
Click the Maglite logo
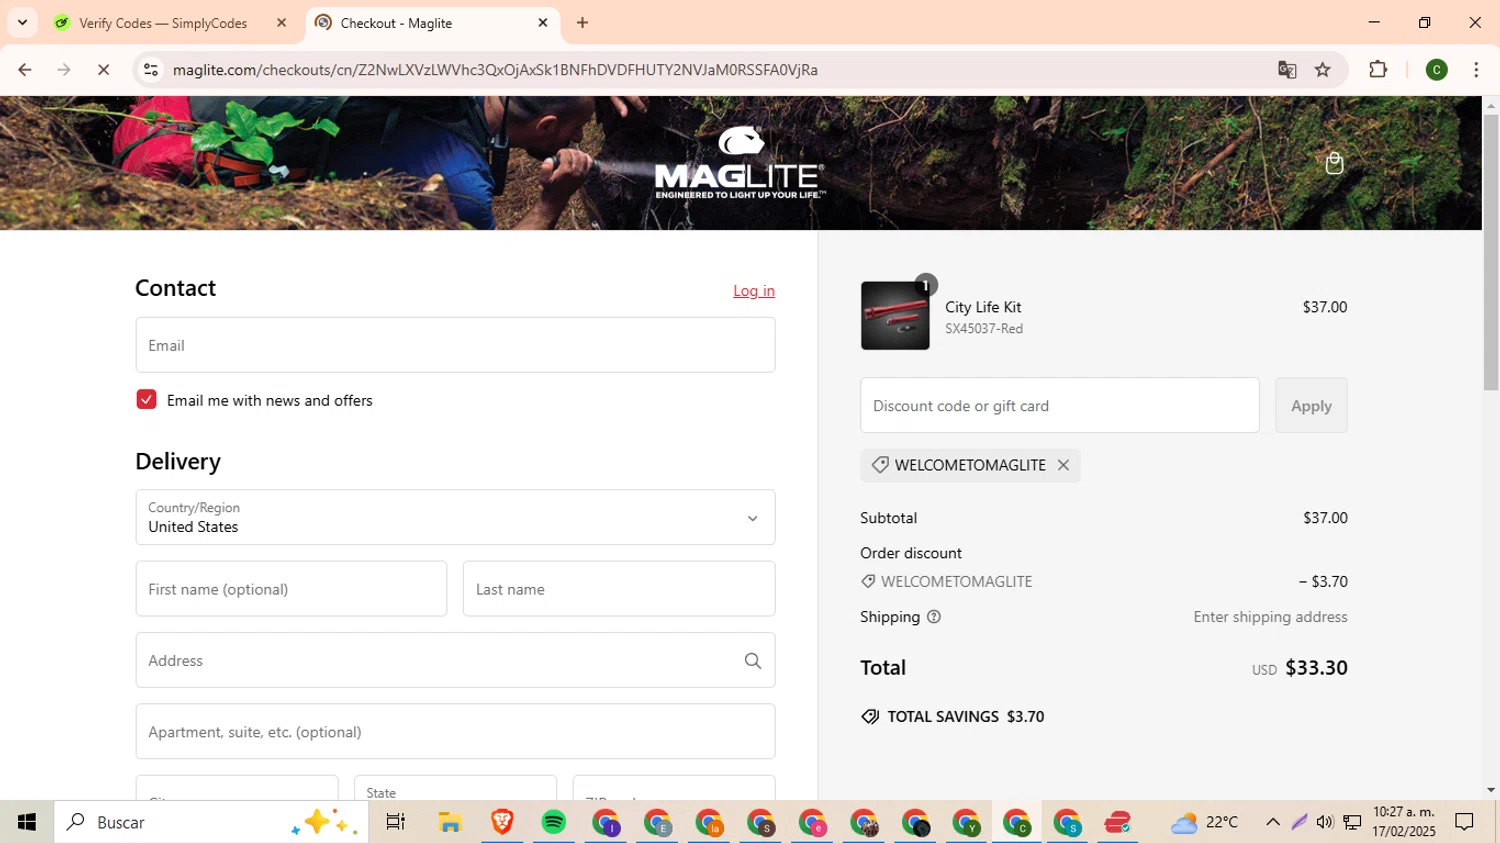739,163
